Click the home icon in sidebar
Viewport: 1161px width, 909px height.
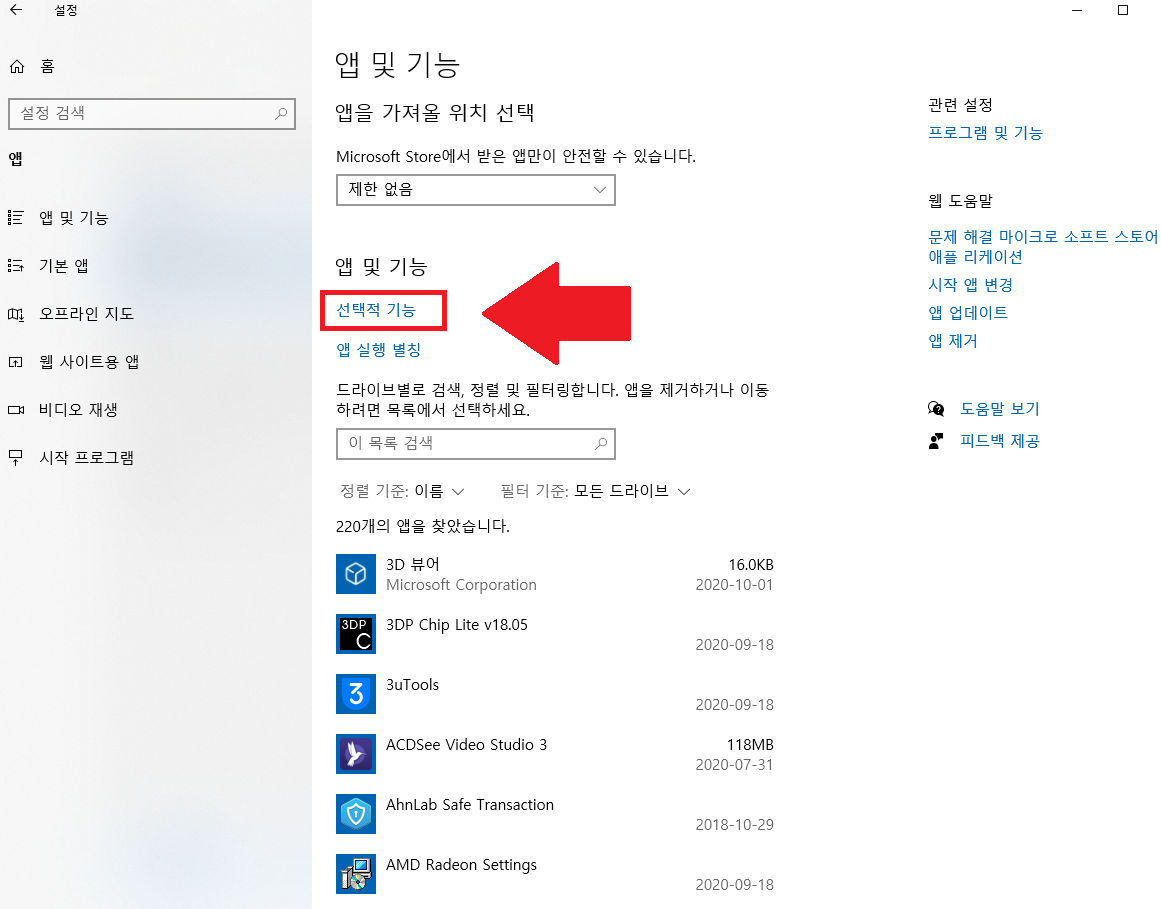click(17, 67)
